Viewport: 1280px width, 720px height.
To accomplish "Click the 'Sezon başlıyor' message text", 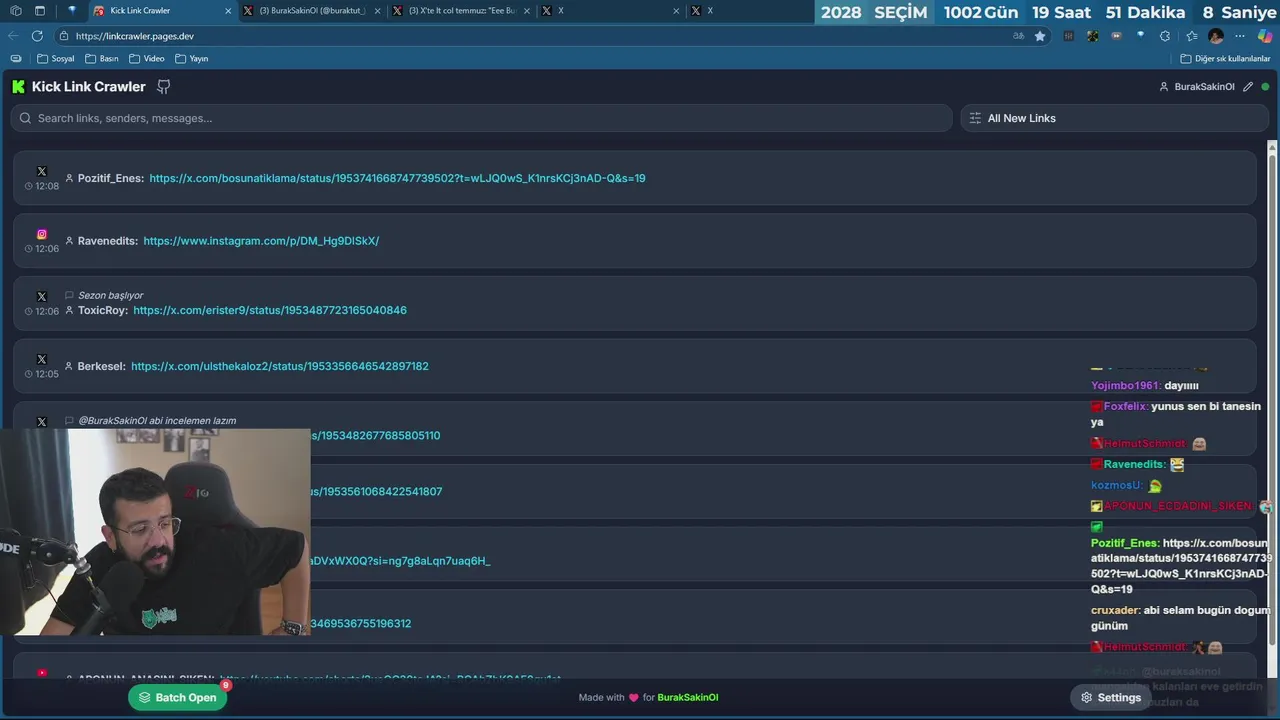I will click(110, 295).
